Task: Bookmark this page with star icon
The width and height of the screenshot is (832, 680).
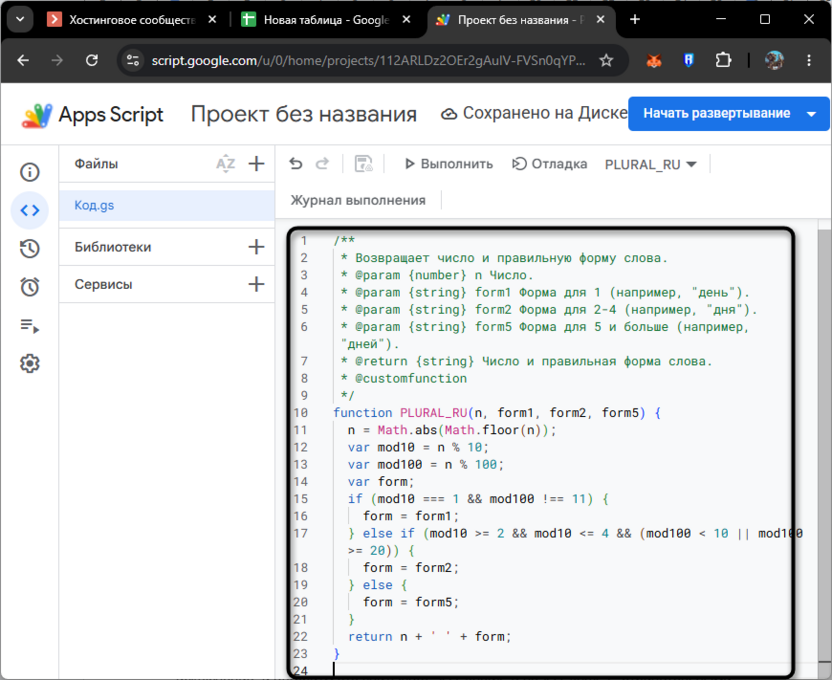Action: pos(606,60)
